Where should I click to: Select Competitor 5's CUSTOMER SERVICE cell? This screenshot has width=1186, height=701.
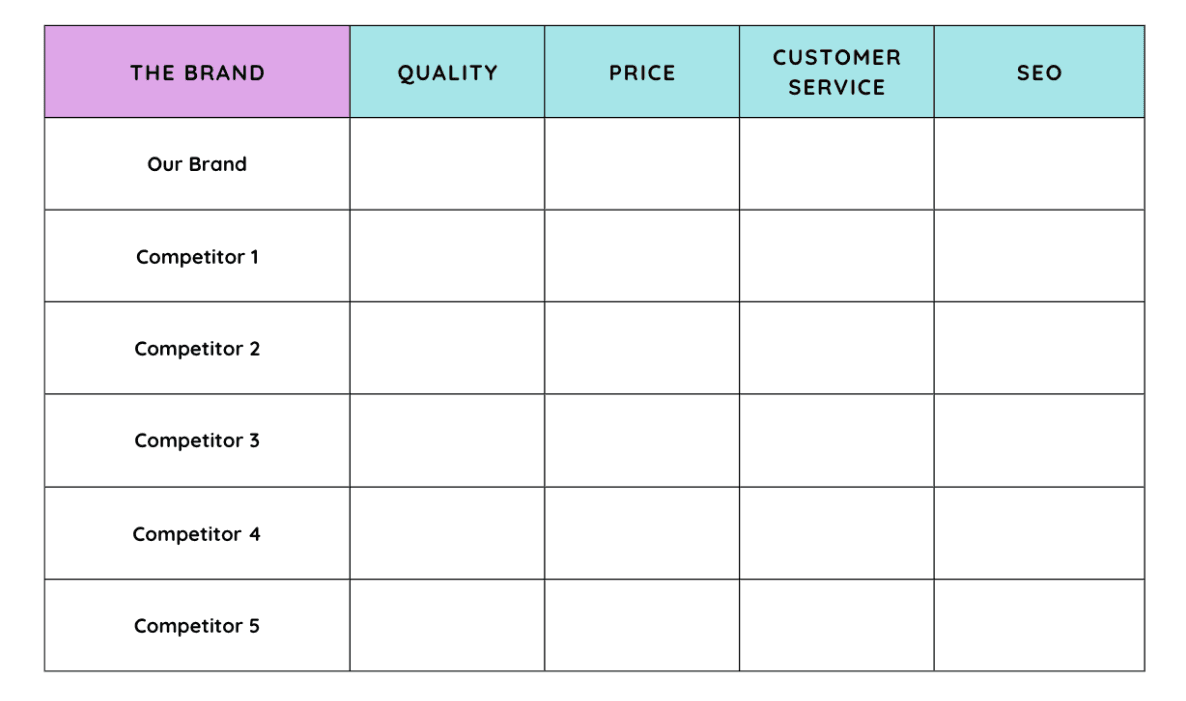pyautogui.click(x=837, y=625)
